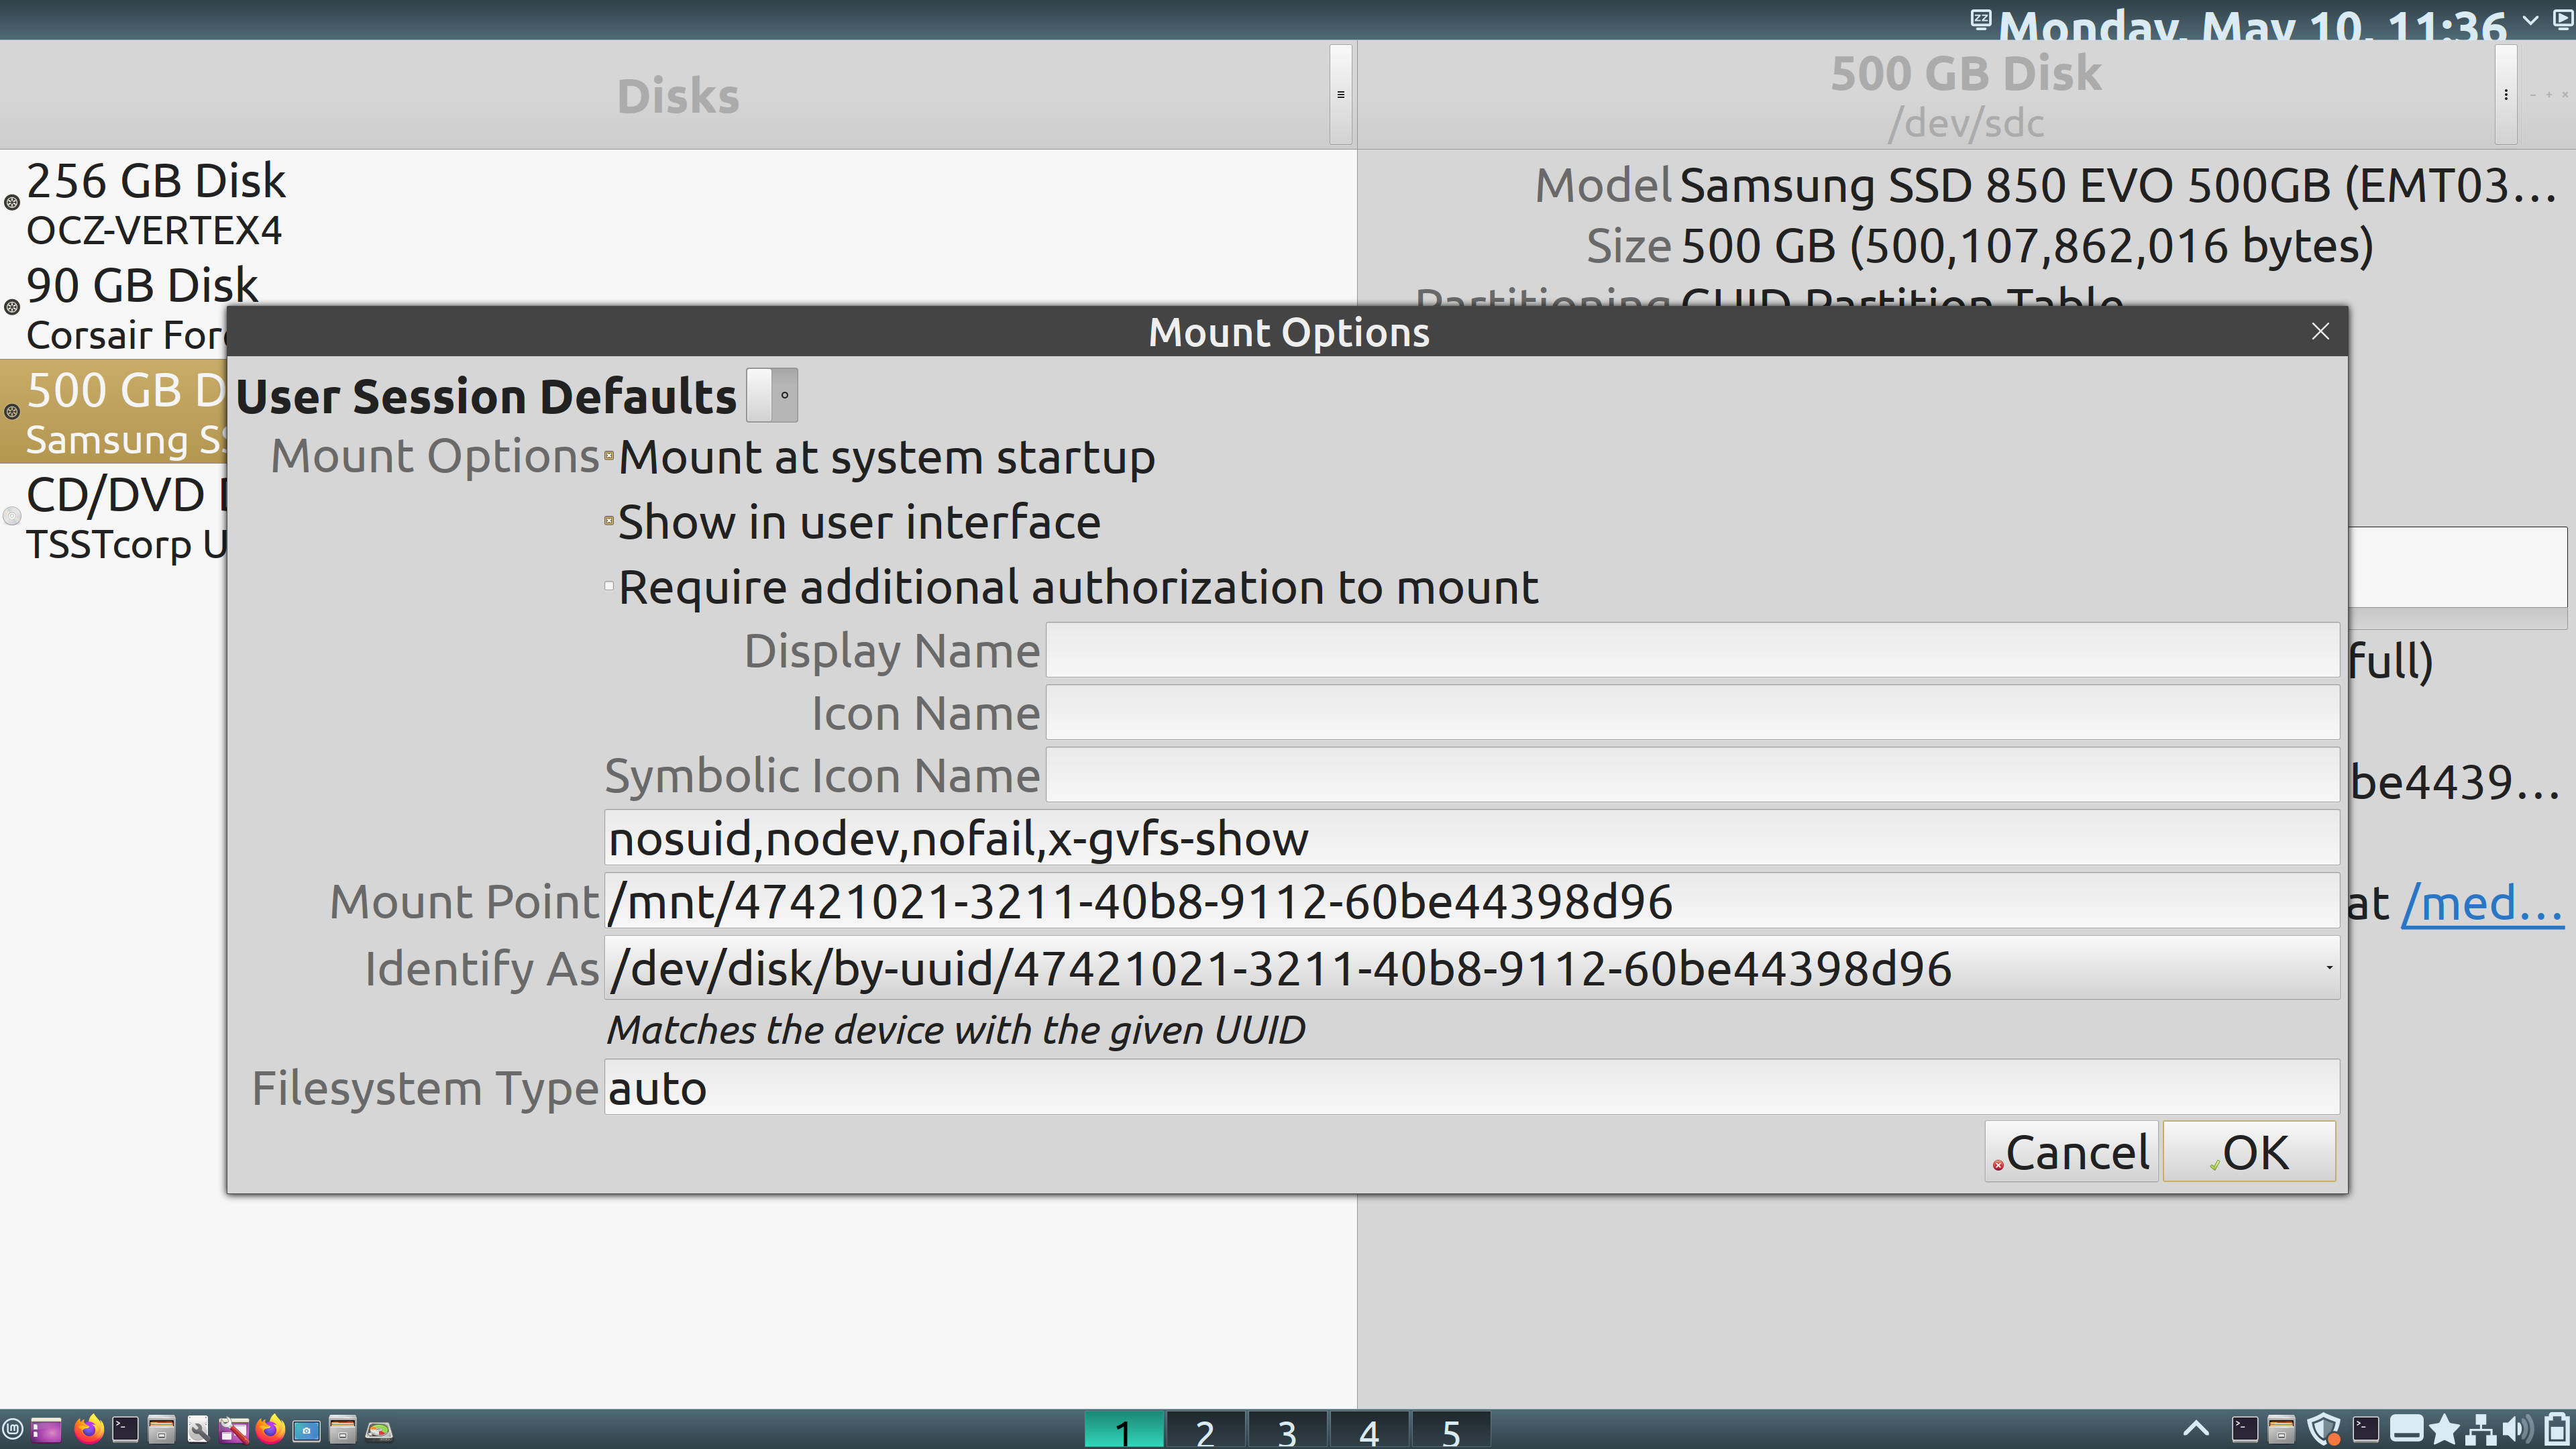This screenshot has width=2576, height=1449.
Task: Toggle User Session Defaults switch
Action: tap(772, 395)
